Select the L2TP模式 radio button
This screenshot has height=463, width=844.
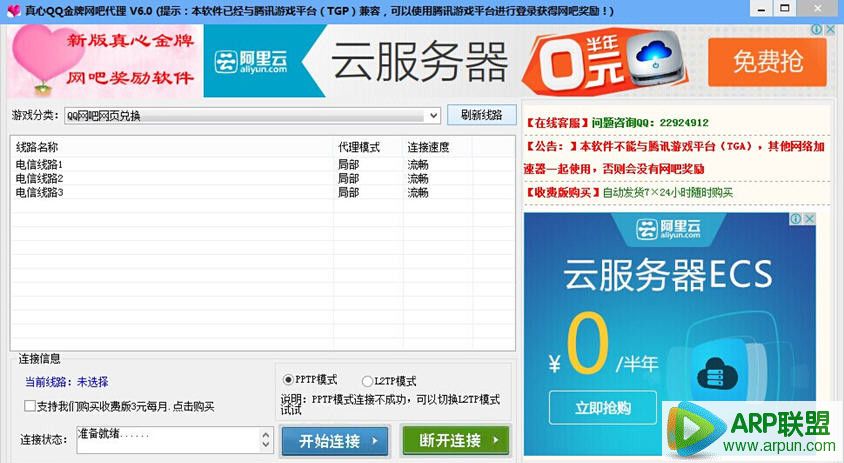pos(367,381)
